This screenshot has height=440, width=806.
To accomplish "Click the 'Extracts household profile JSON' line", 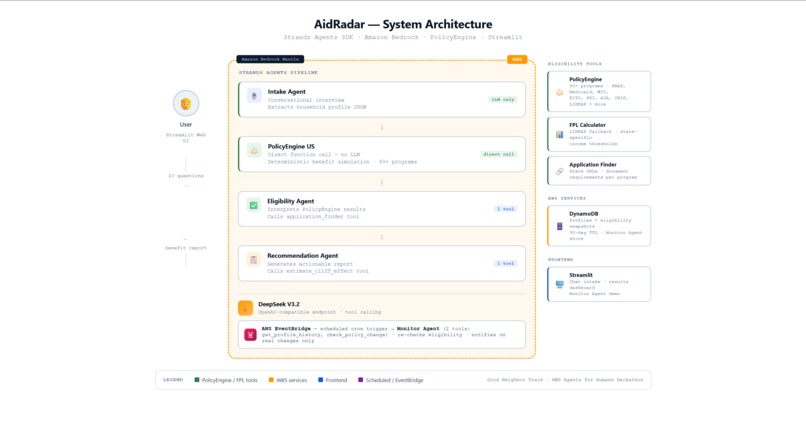I will pos(317,107).
